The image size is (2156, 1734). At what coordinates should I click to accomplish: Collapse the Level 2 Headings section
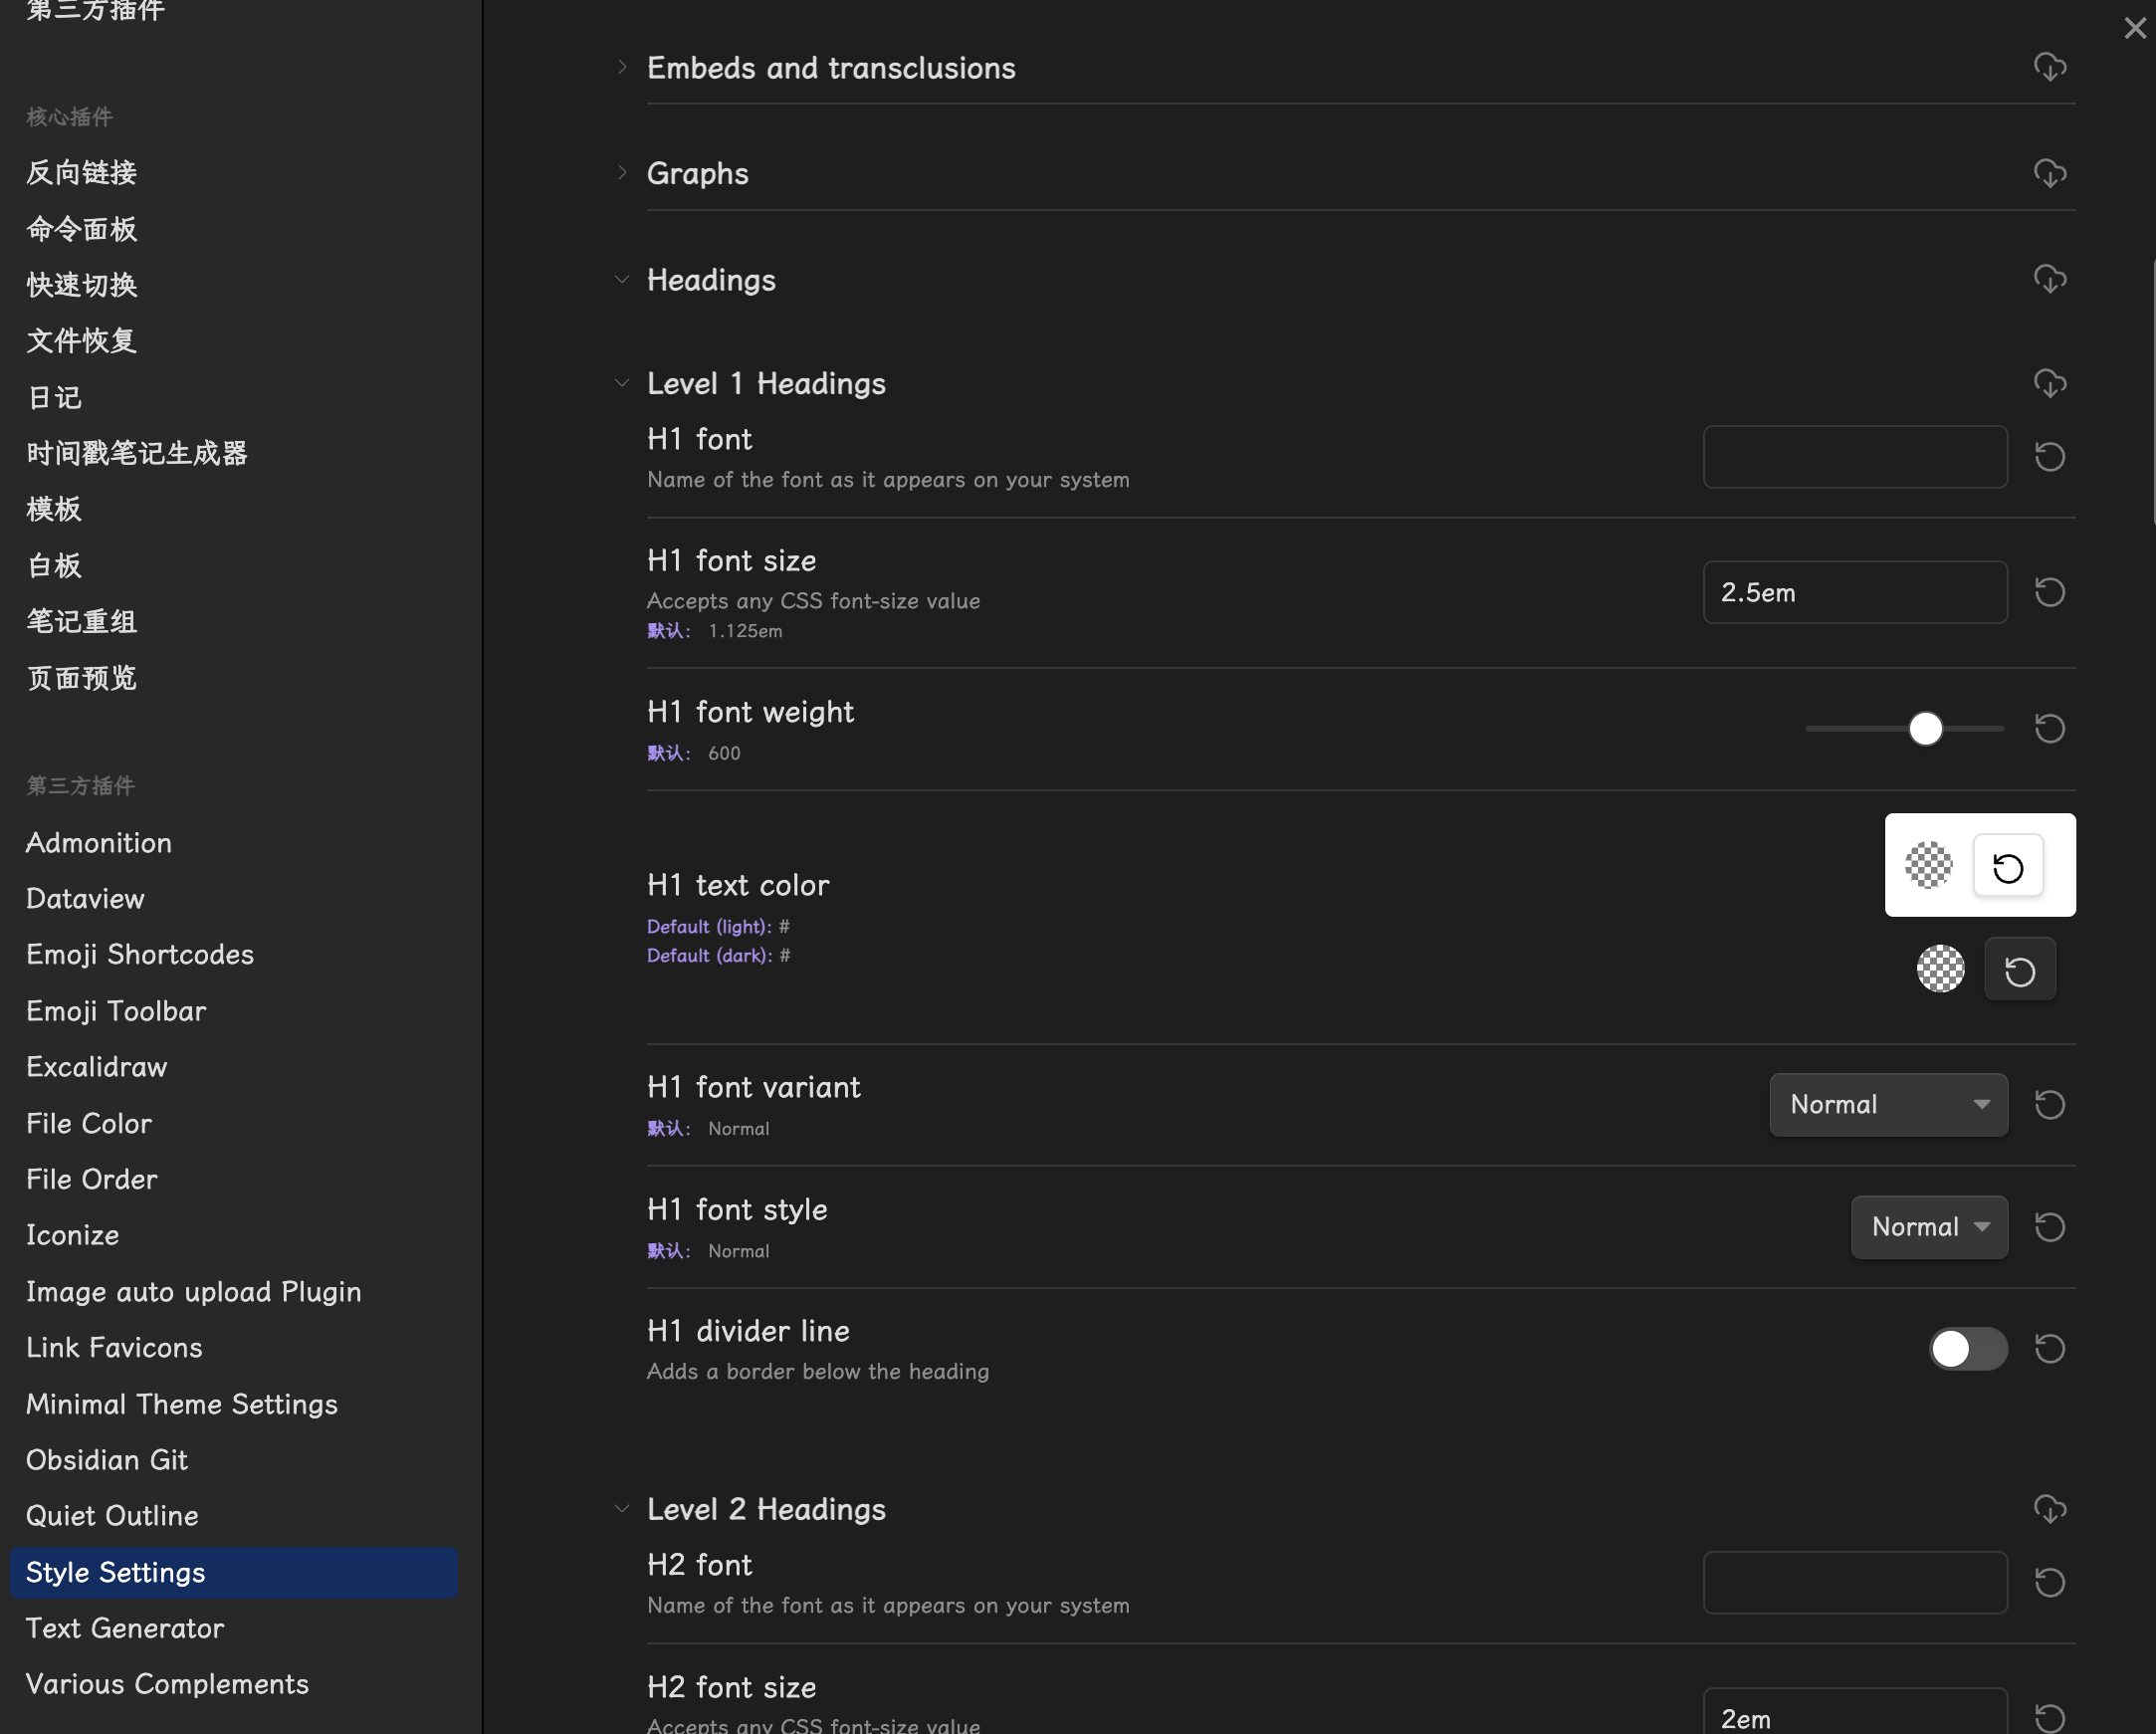coord(622,1509)
